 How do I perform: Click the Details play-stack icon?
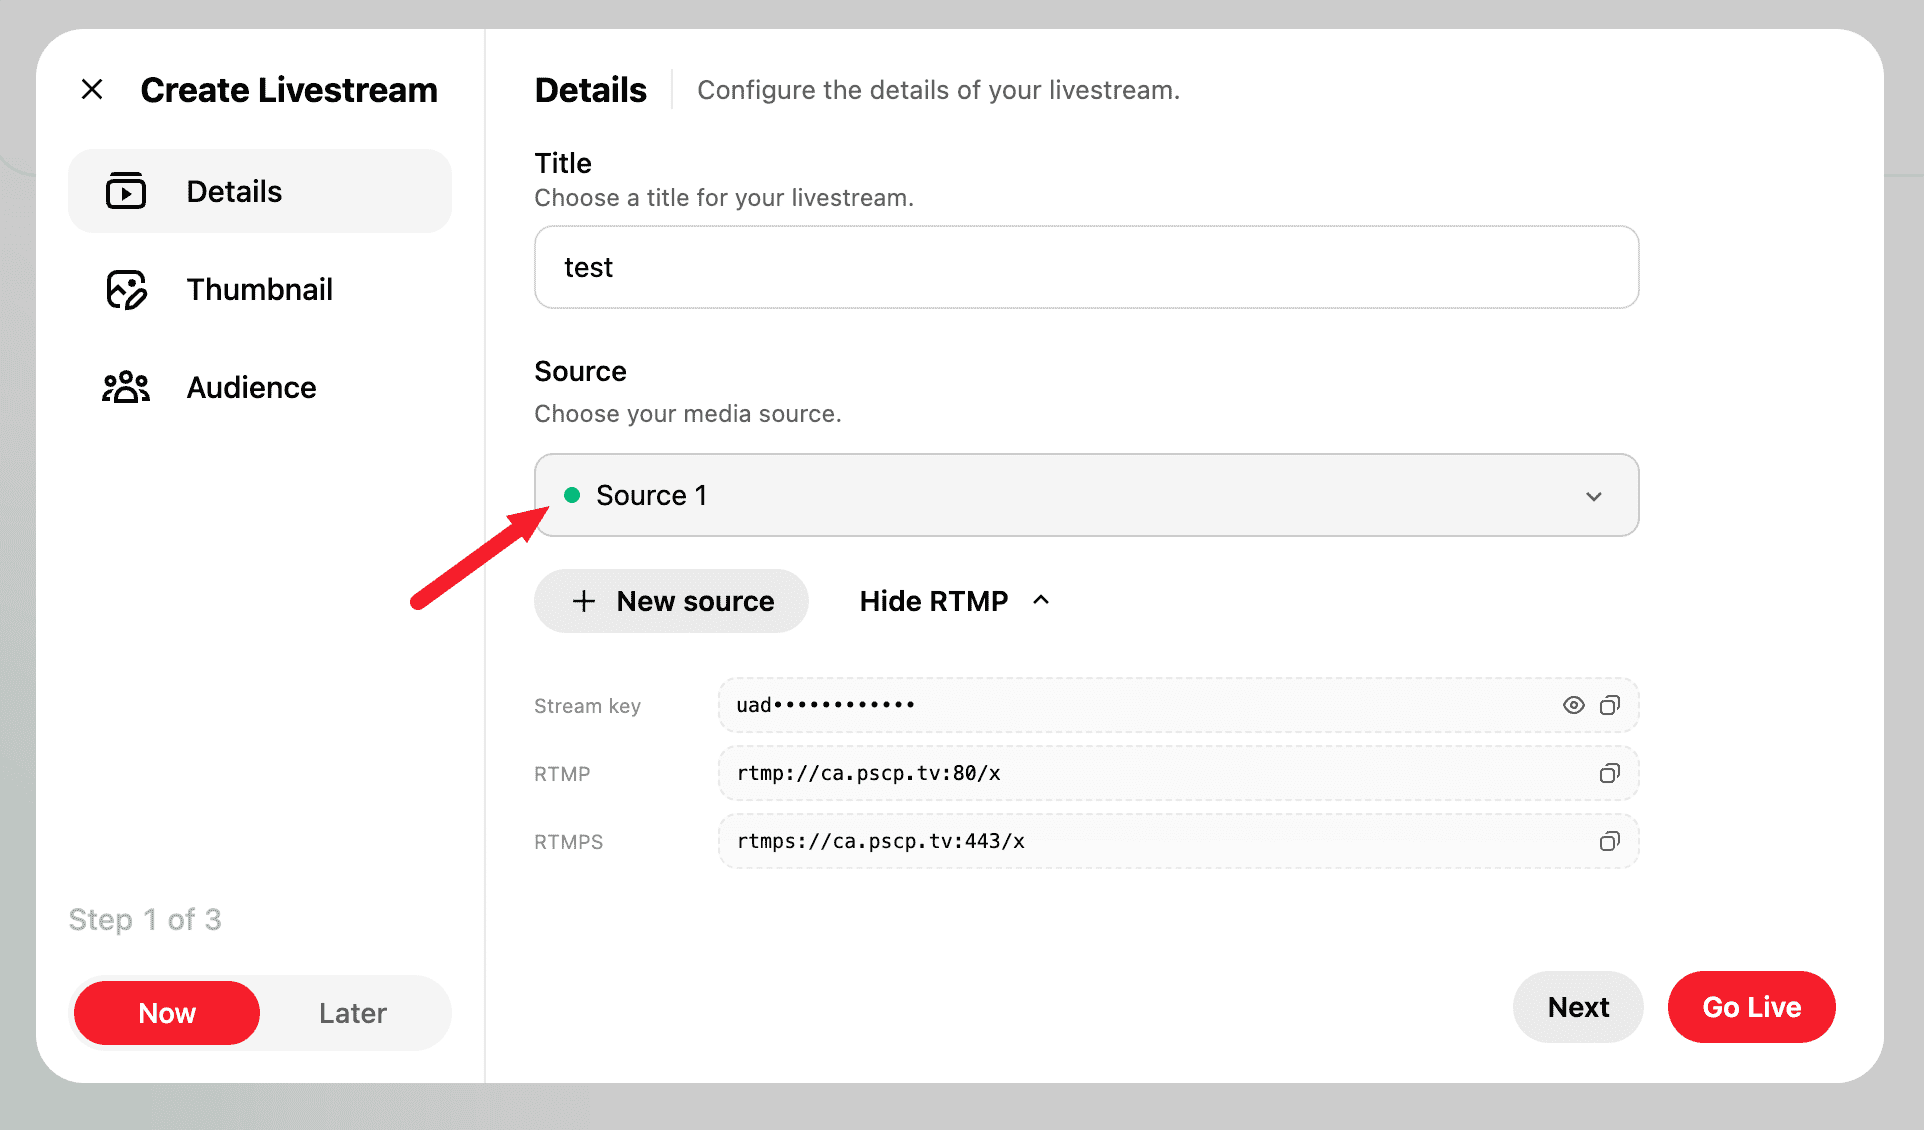(126, 191)
